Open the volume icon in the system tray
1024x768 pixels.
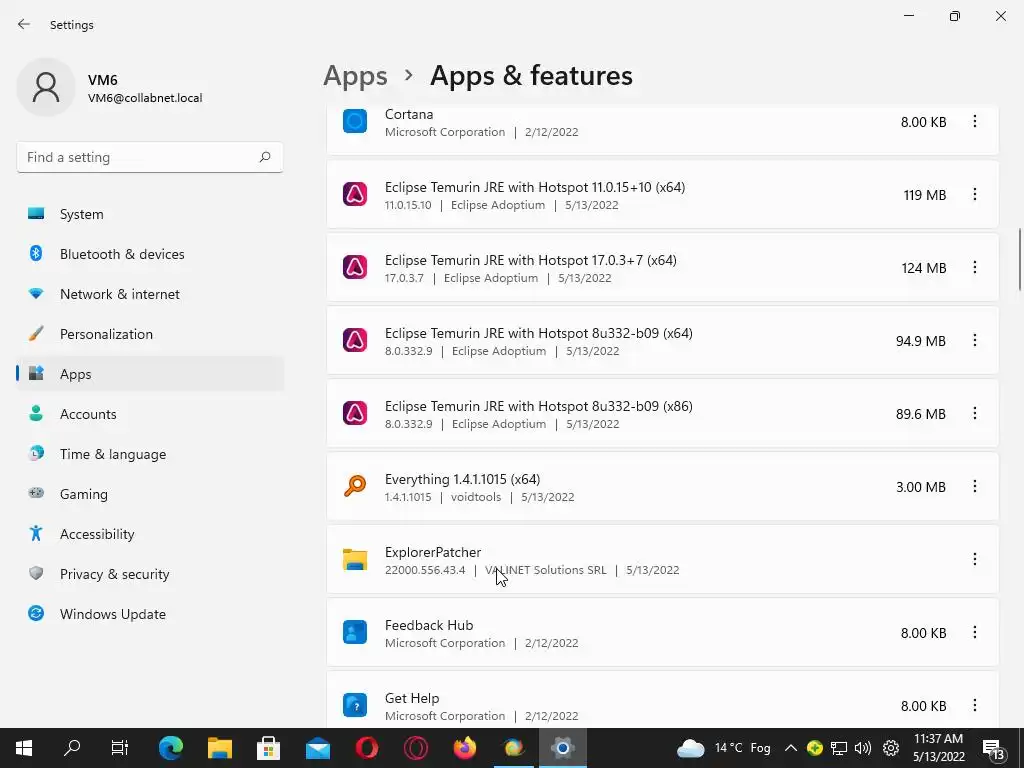pos(863,748)
